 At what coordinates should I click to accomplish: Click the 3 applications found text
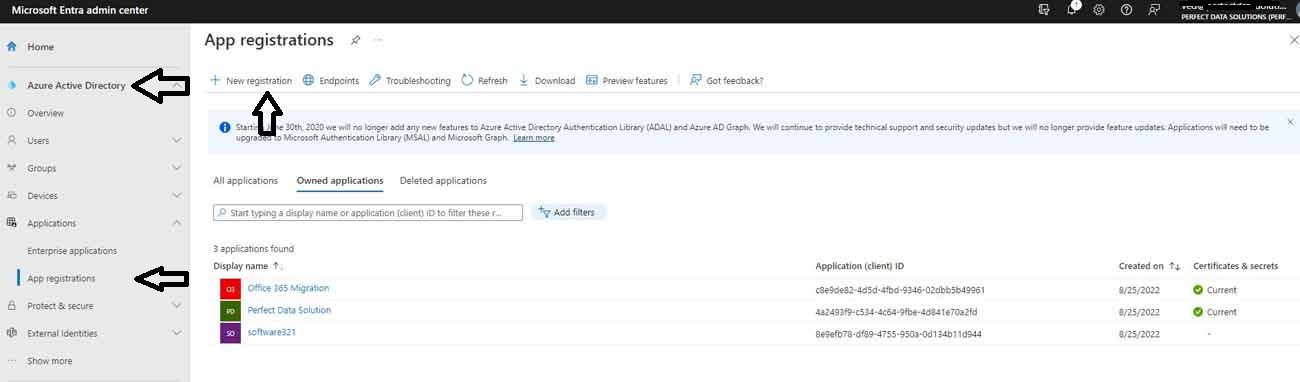pos(253,249)
